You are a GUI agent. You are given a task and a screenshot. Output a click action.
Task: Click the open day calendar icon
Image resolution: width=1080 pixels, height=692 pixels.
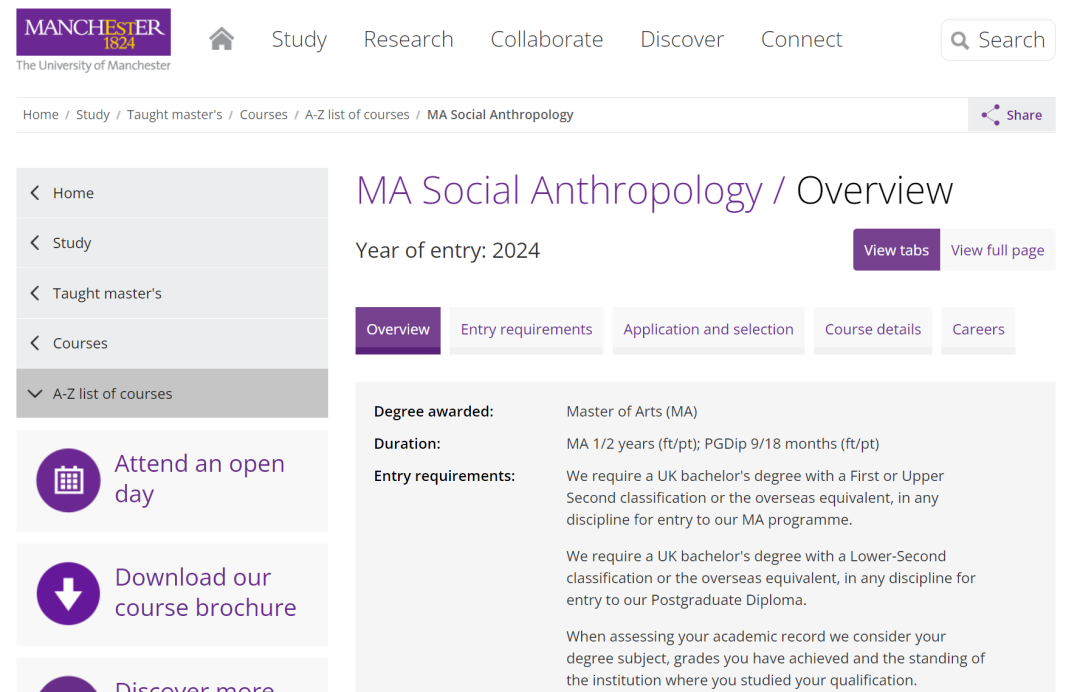click(x=68, y=480)
